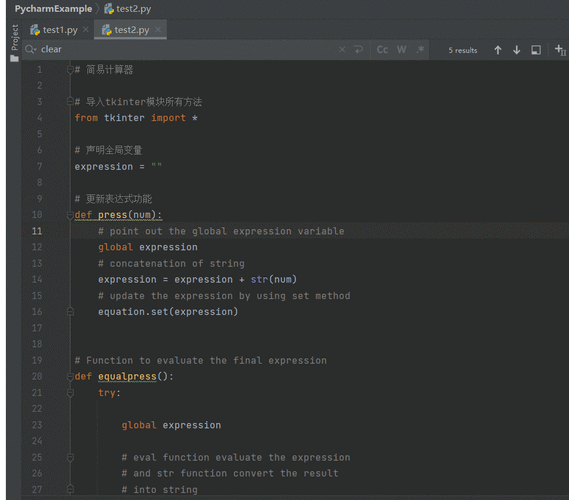Collapse the try block fold marker
Image resolution: width=569 pixels, height=500 pixels.
click(70, 393)
